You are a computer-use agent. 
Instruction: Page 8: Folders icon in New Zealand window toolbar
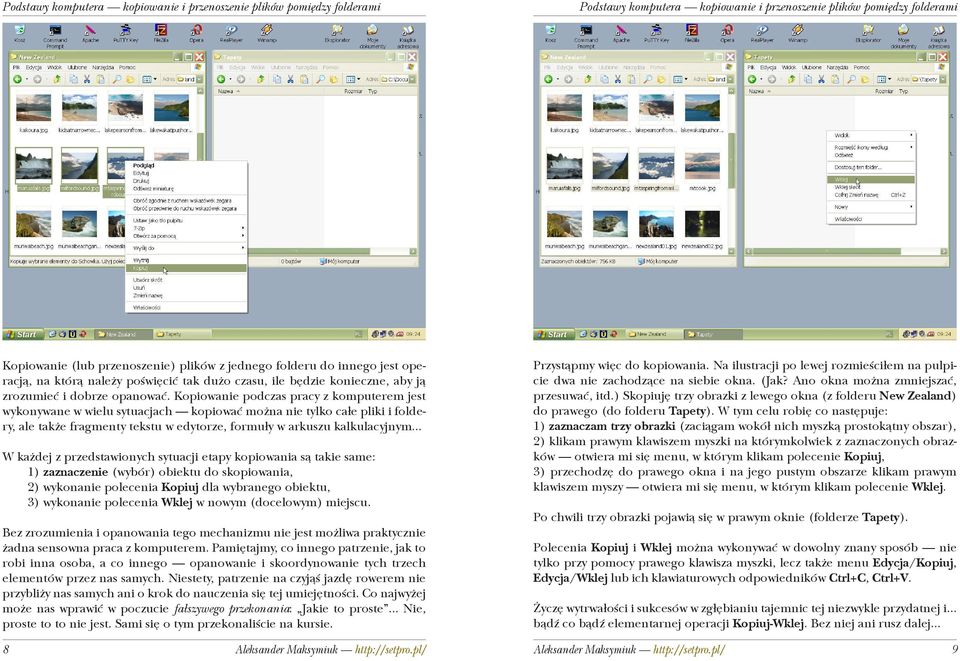click(x=130, y=79)
